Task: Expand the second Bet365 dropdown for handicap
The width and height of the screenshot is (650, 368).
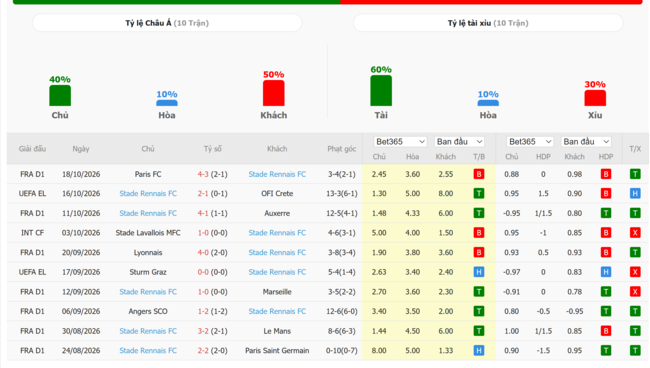Action: (x=530, y=142)
